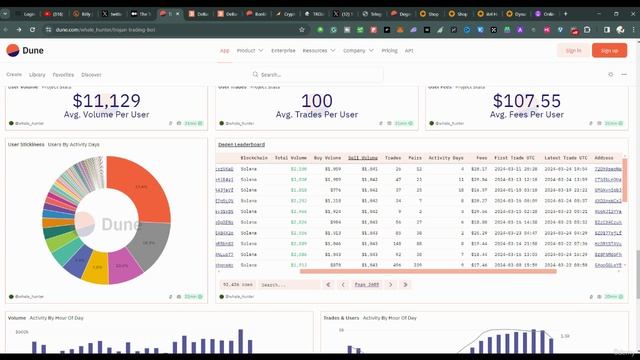Expand the Resources menu in Dune header
This screenshot has height=360, width=640.
click(319, 51)
